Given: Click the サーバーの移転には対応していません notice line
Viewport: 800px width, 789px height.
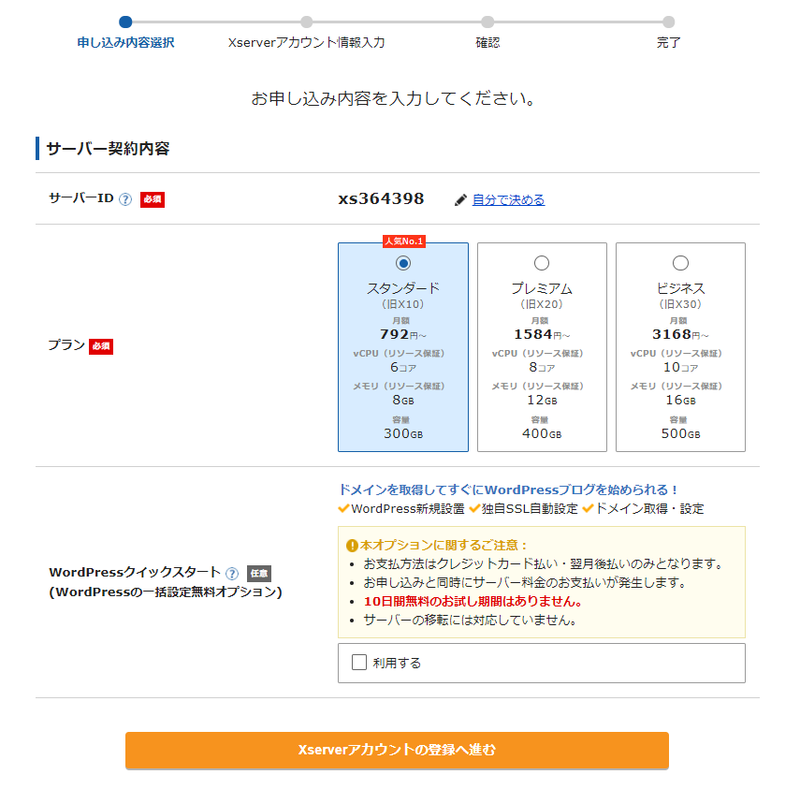Looking at the screenshot, I should click(x=470, y=620).
